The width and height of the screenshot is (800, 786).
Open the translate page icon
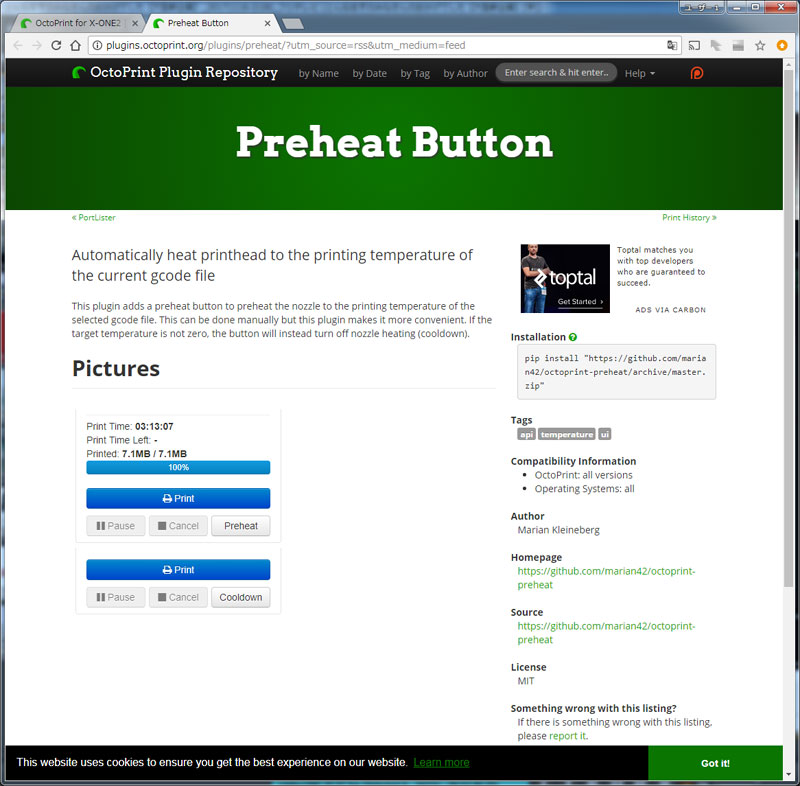click(672, 45)
